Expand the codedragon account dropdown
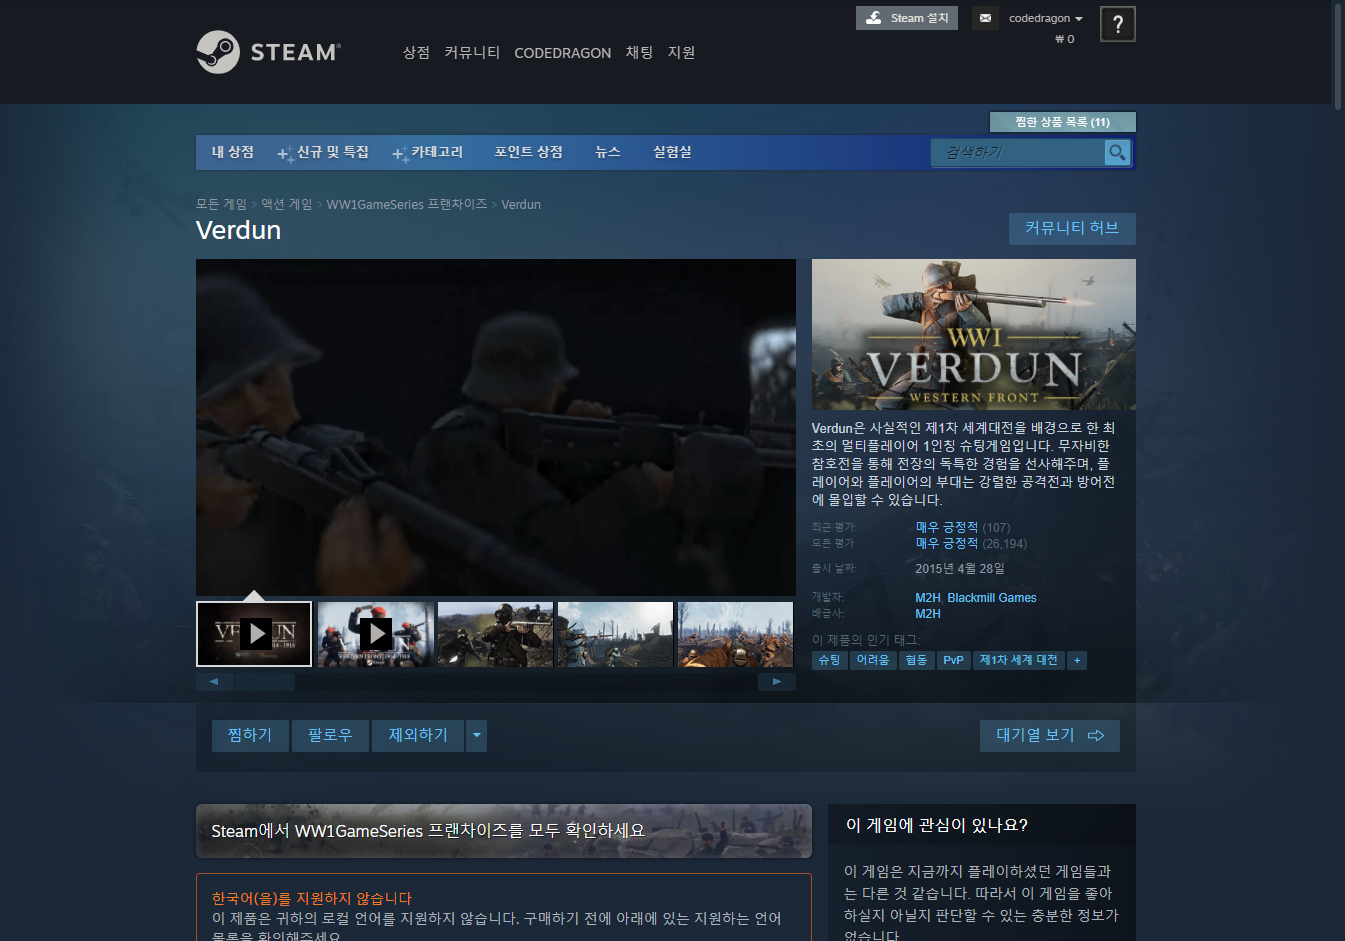 point(1045,18)
